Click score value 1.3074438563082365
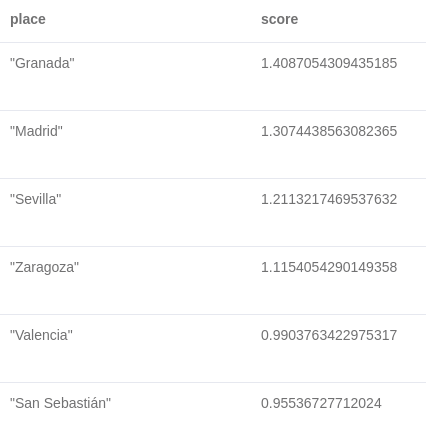This screenshot has width=426, height=445. pyautogui.click(x=329, y=131)
